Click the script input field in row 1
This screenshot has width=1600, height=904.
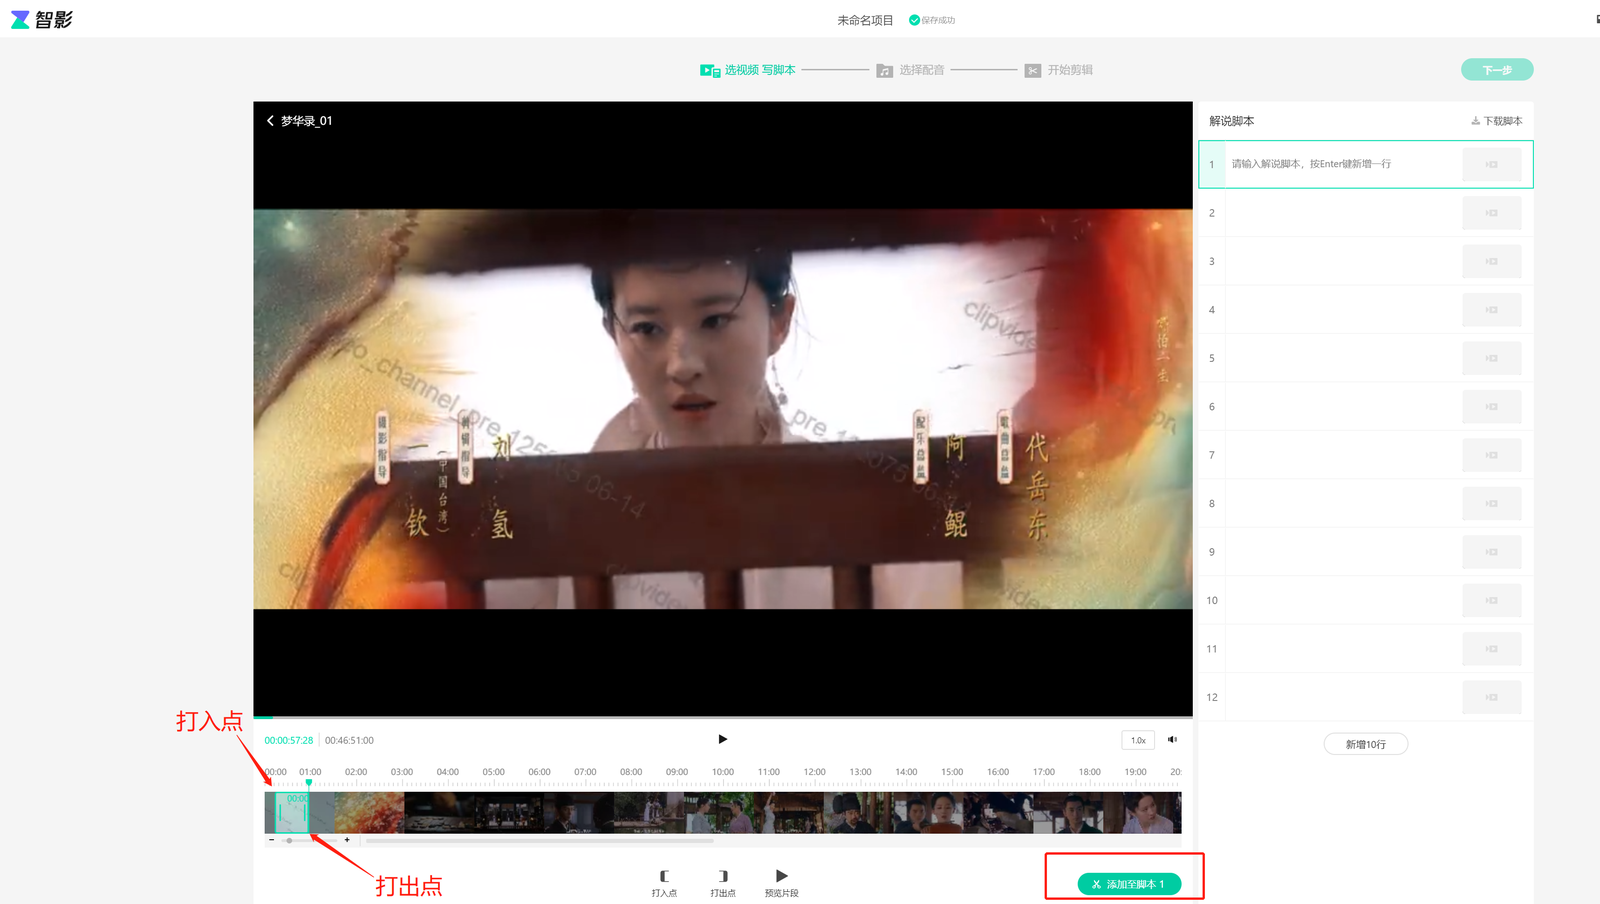(x=1343, y=164)
